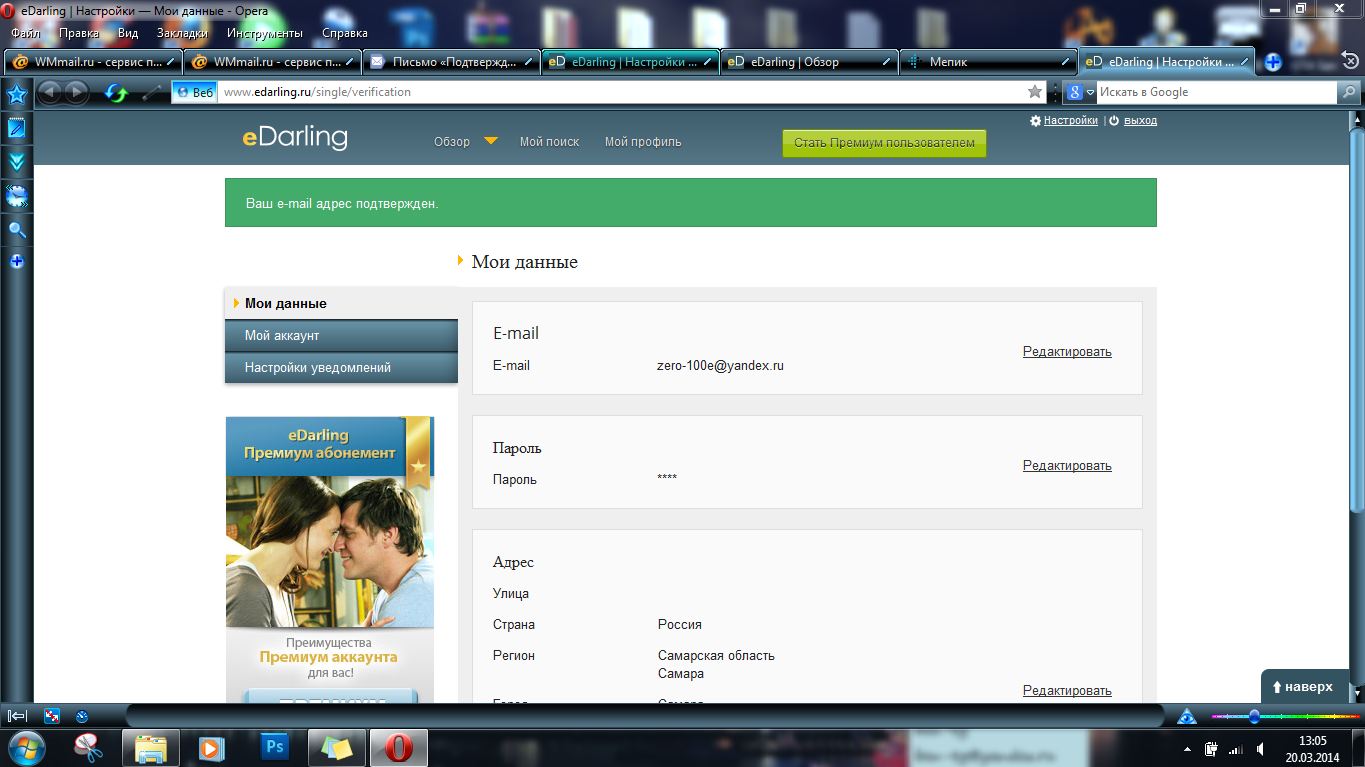Open the history clock panel in sidebar
The height and width of the screenshot is (767, 1365).
click(16, 196)
